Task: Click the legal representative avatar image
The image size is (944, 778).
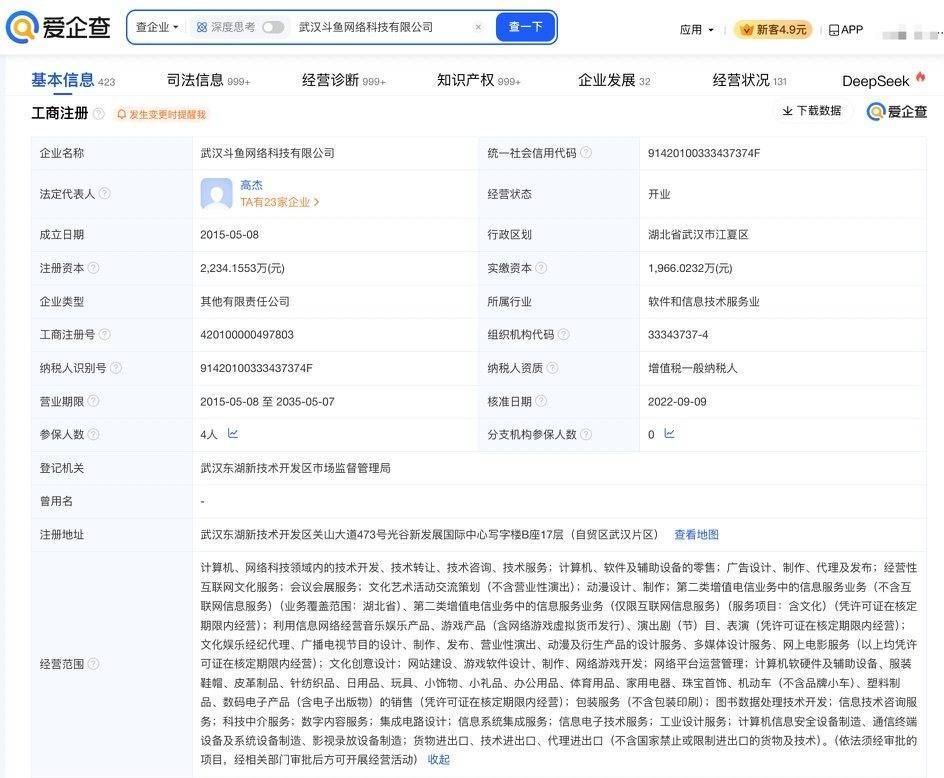Action: coord(216,193)
